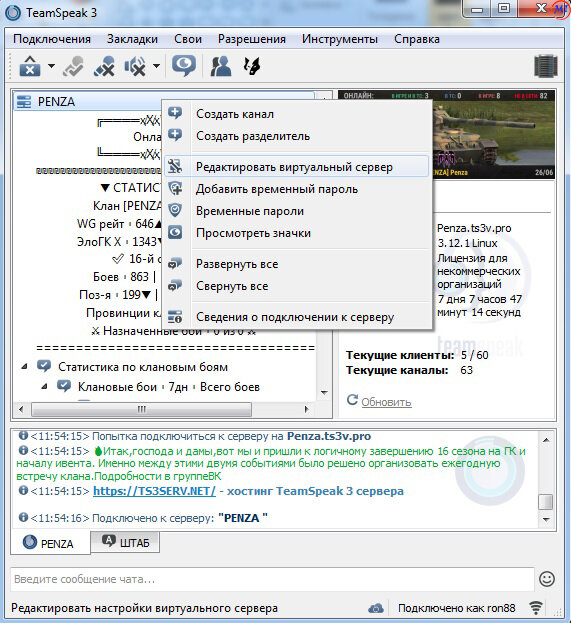Click the Обновить refresh link
571x623 pixels.
pyautogui.click(x=386, y=402)
